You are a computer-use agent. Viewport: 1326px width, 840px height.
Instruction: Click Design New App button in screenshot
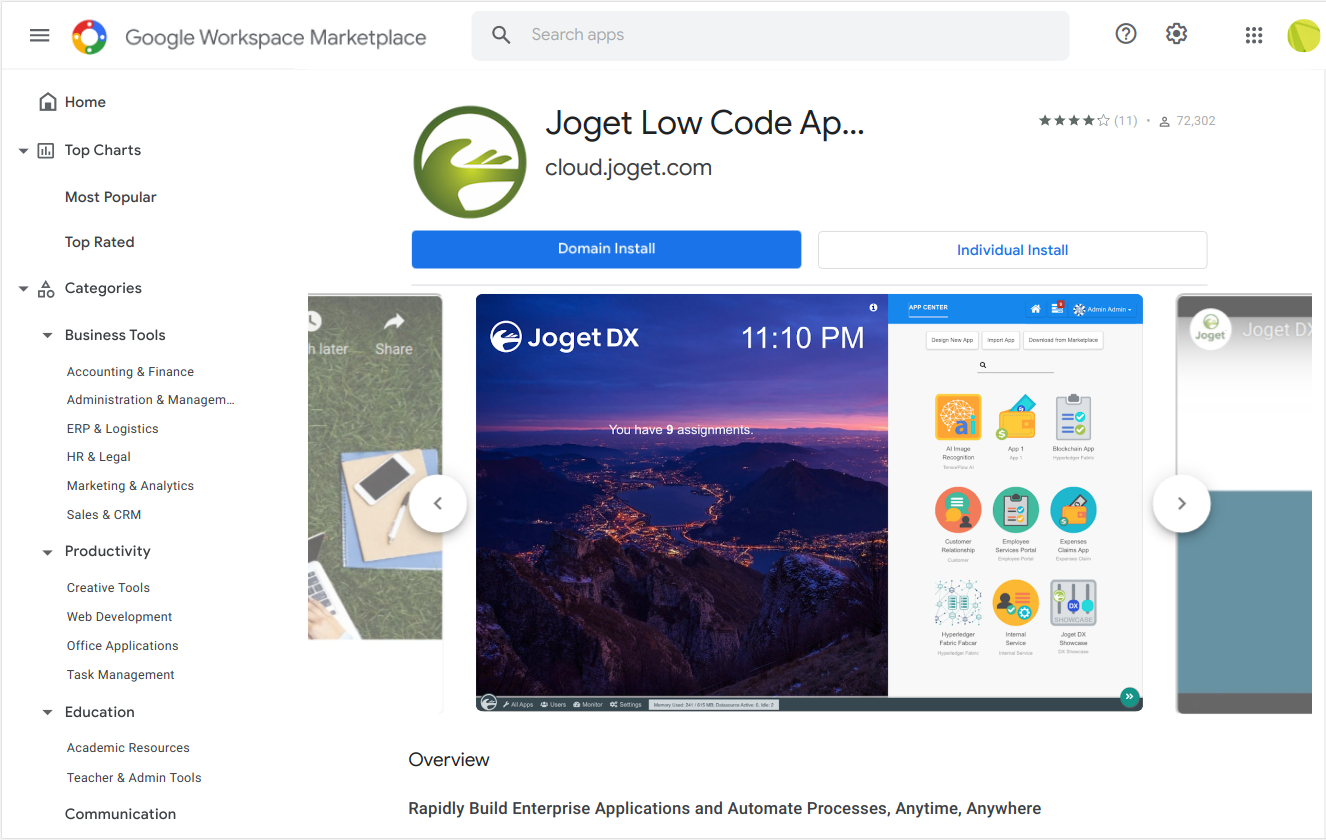click(x=952, y=340)
